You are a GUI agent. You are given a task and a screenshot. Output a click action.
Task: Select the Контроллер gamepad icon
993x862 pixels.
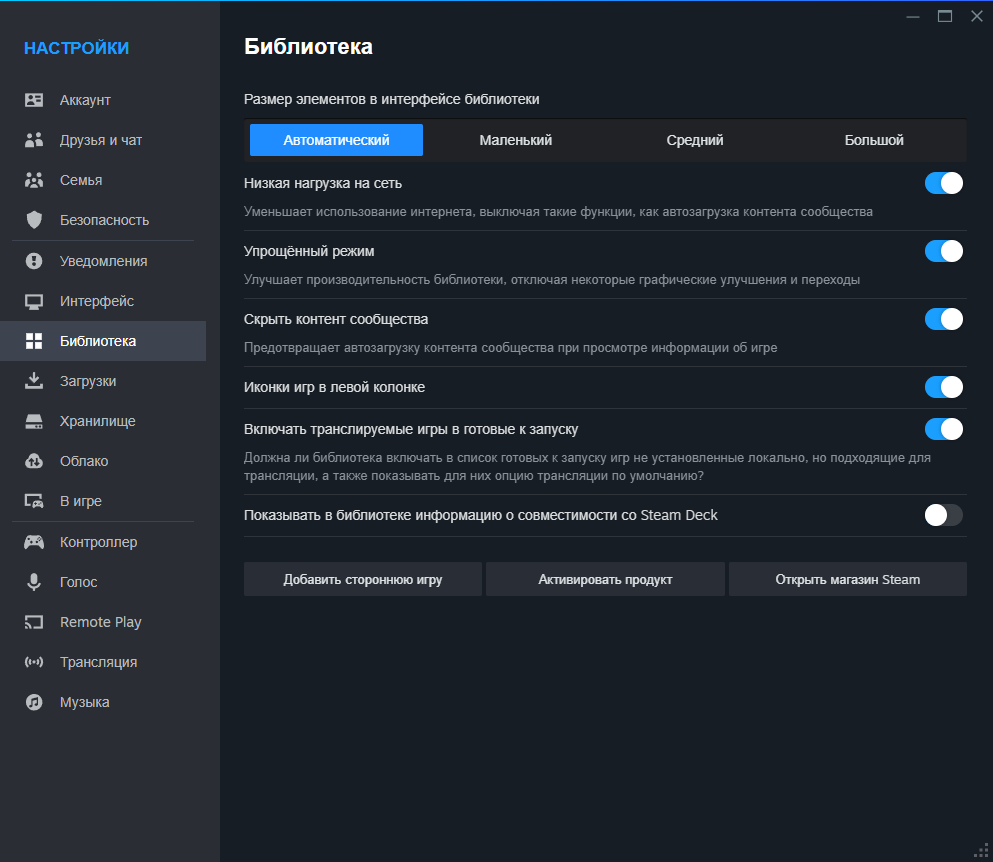pos(34,542)
